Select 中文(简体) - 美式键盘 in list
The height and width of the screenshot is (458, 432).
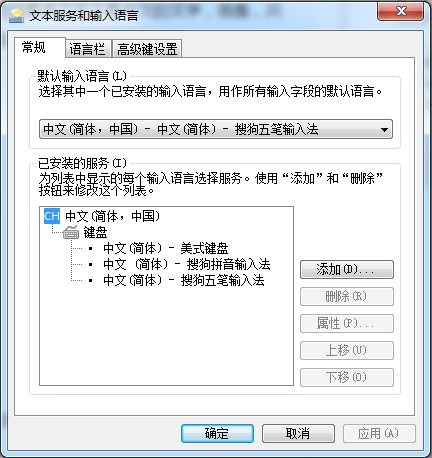coord(166,248)
